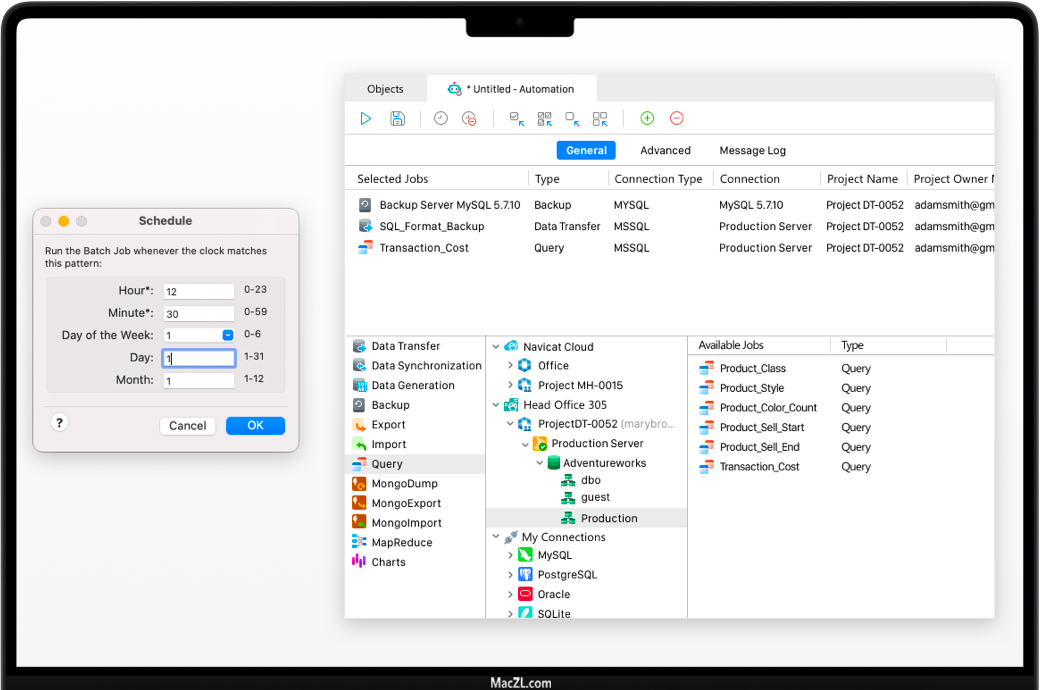Click the Save icon in the toolbar
This screenshot has height=690, width=1040.
[x=397, y=118]
